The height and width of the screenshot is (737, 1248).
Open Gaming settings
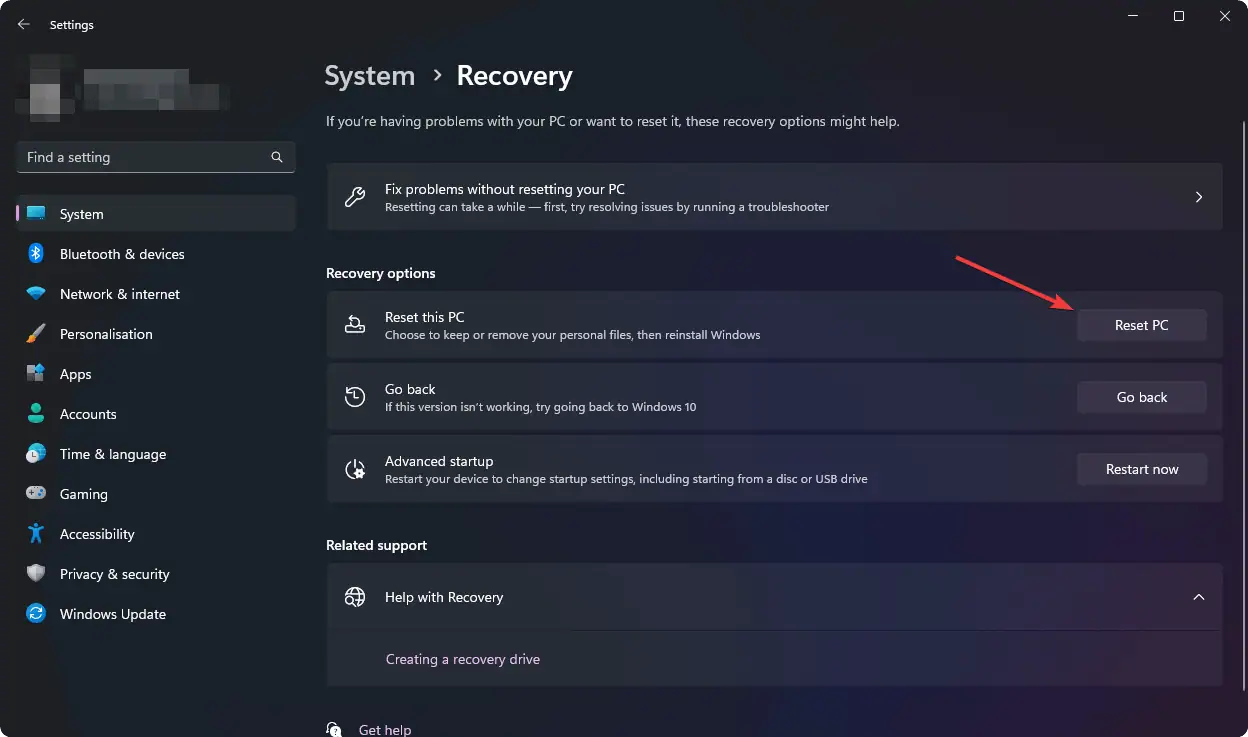(156, 494)
